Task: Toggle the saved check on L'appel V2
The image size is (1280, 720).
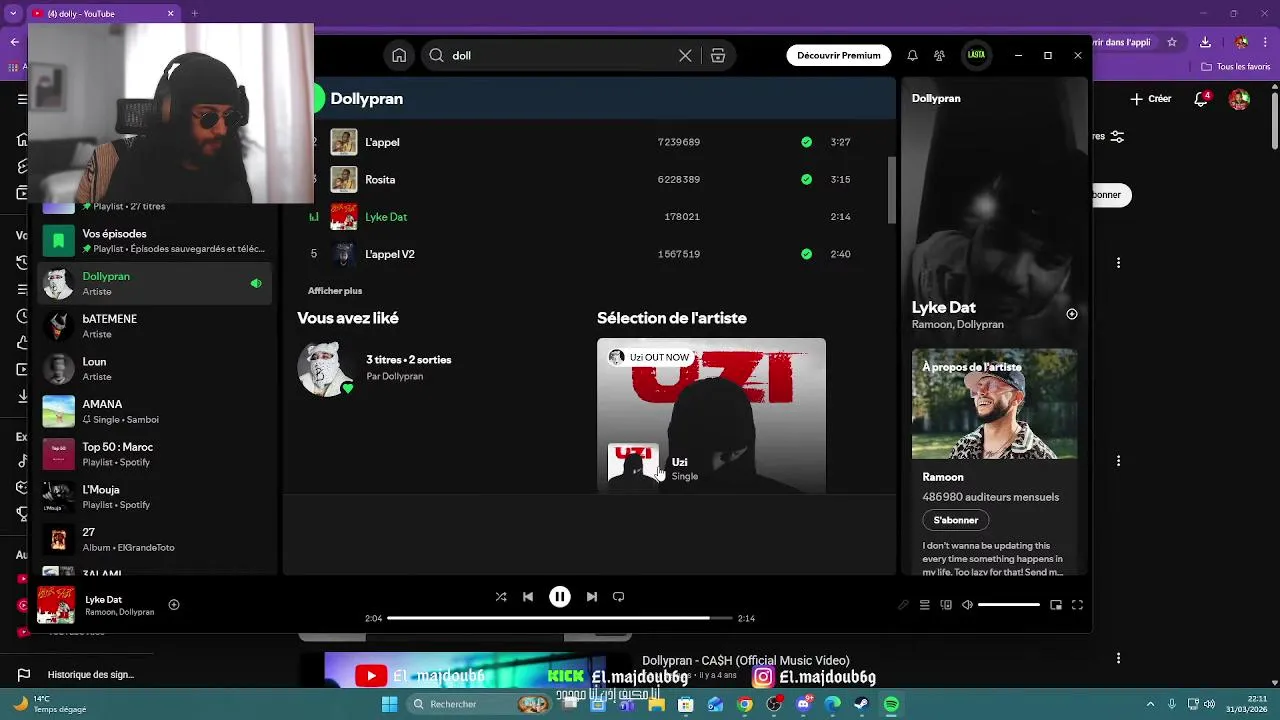Action: [x=806, y=254]
